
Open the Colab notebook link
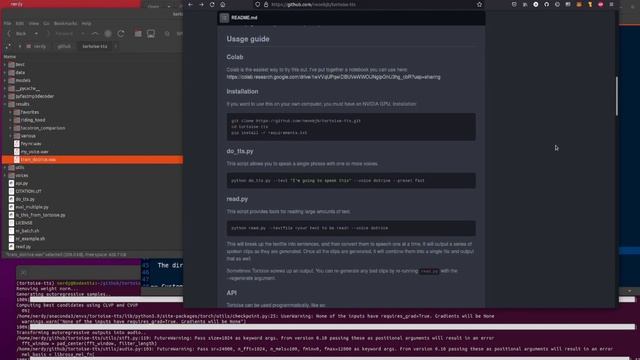pyautogui.click(x=333, y=77)
